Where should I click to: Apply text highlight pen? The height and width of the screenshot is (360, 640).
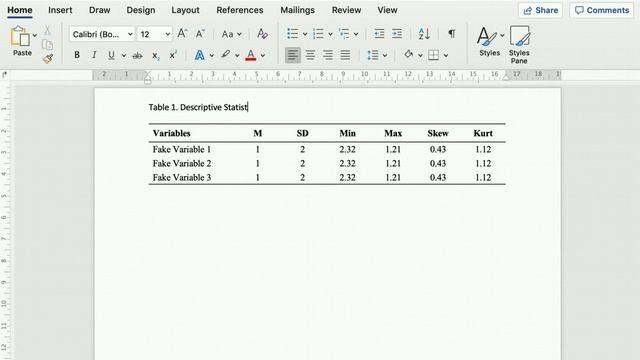pos(226,54)
